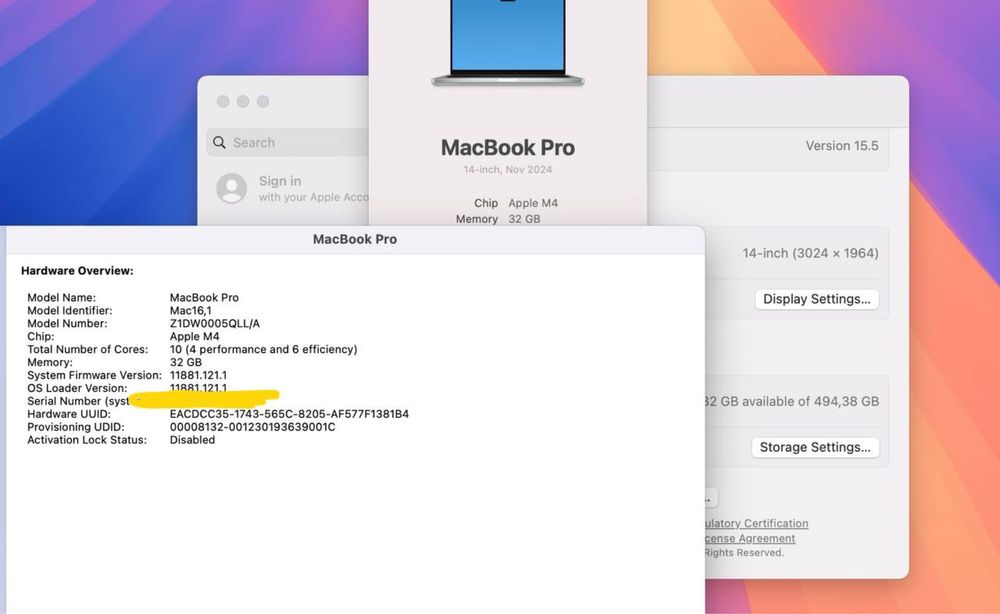Select the Hardware UUID value

click(x=289, y=414)
